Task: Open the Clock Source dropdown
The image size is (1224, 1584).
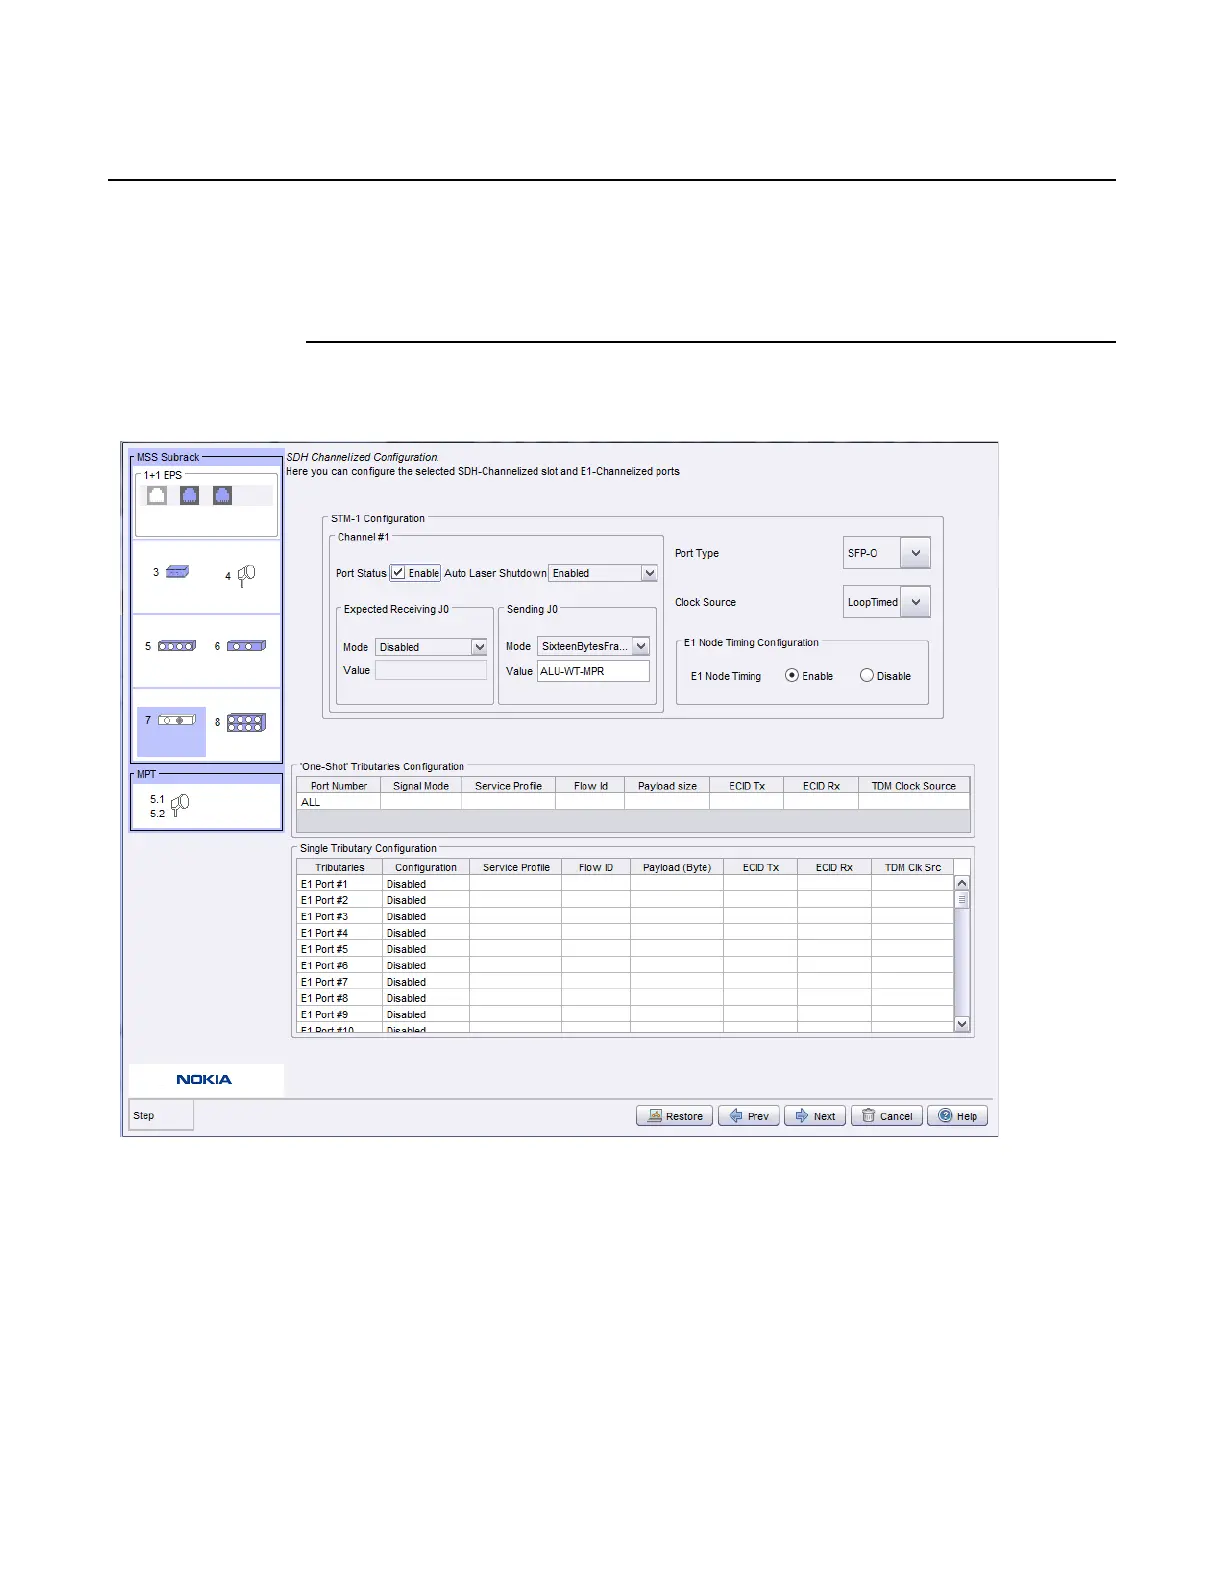Action: (x=915, y=602)
